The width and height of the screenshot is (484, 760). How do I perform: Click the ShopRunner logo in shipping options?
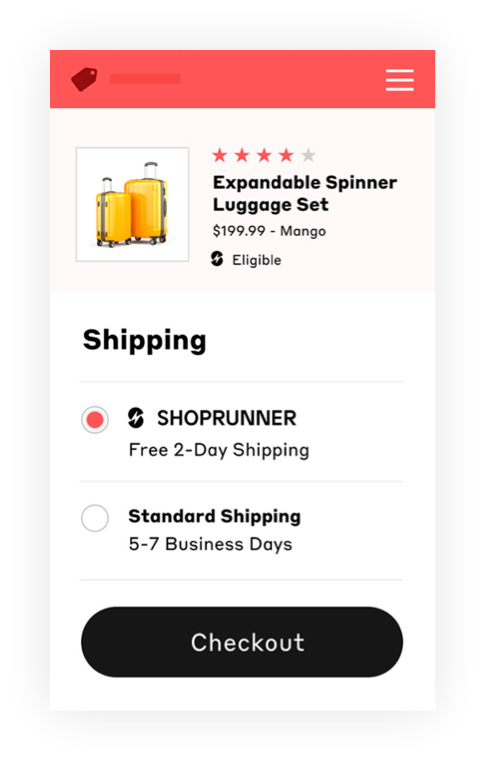136,418
